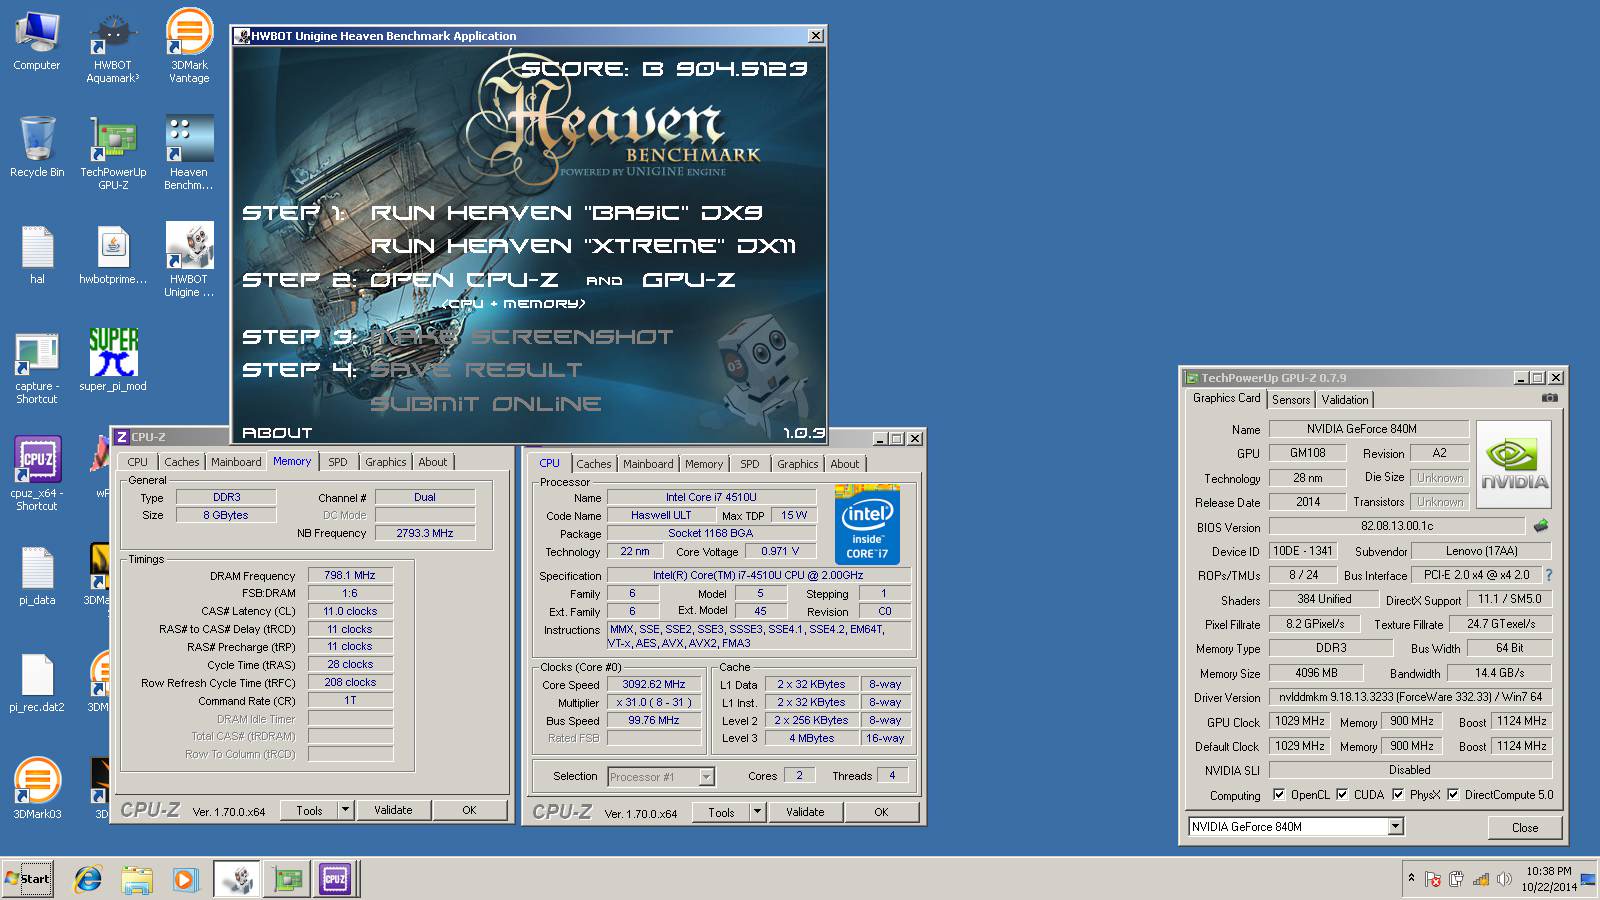Open Tools dropdown arrow in CPU-Z CPU window

(x=757, y=812)
